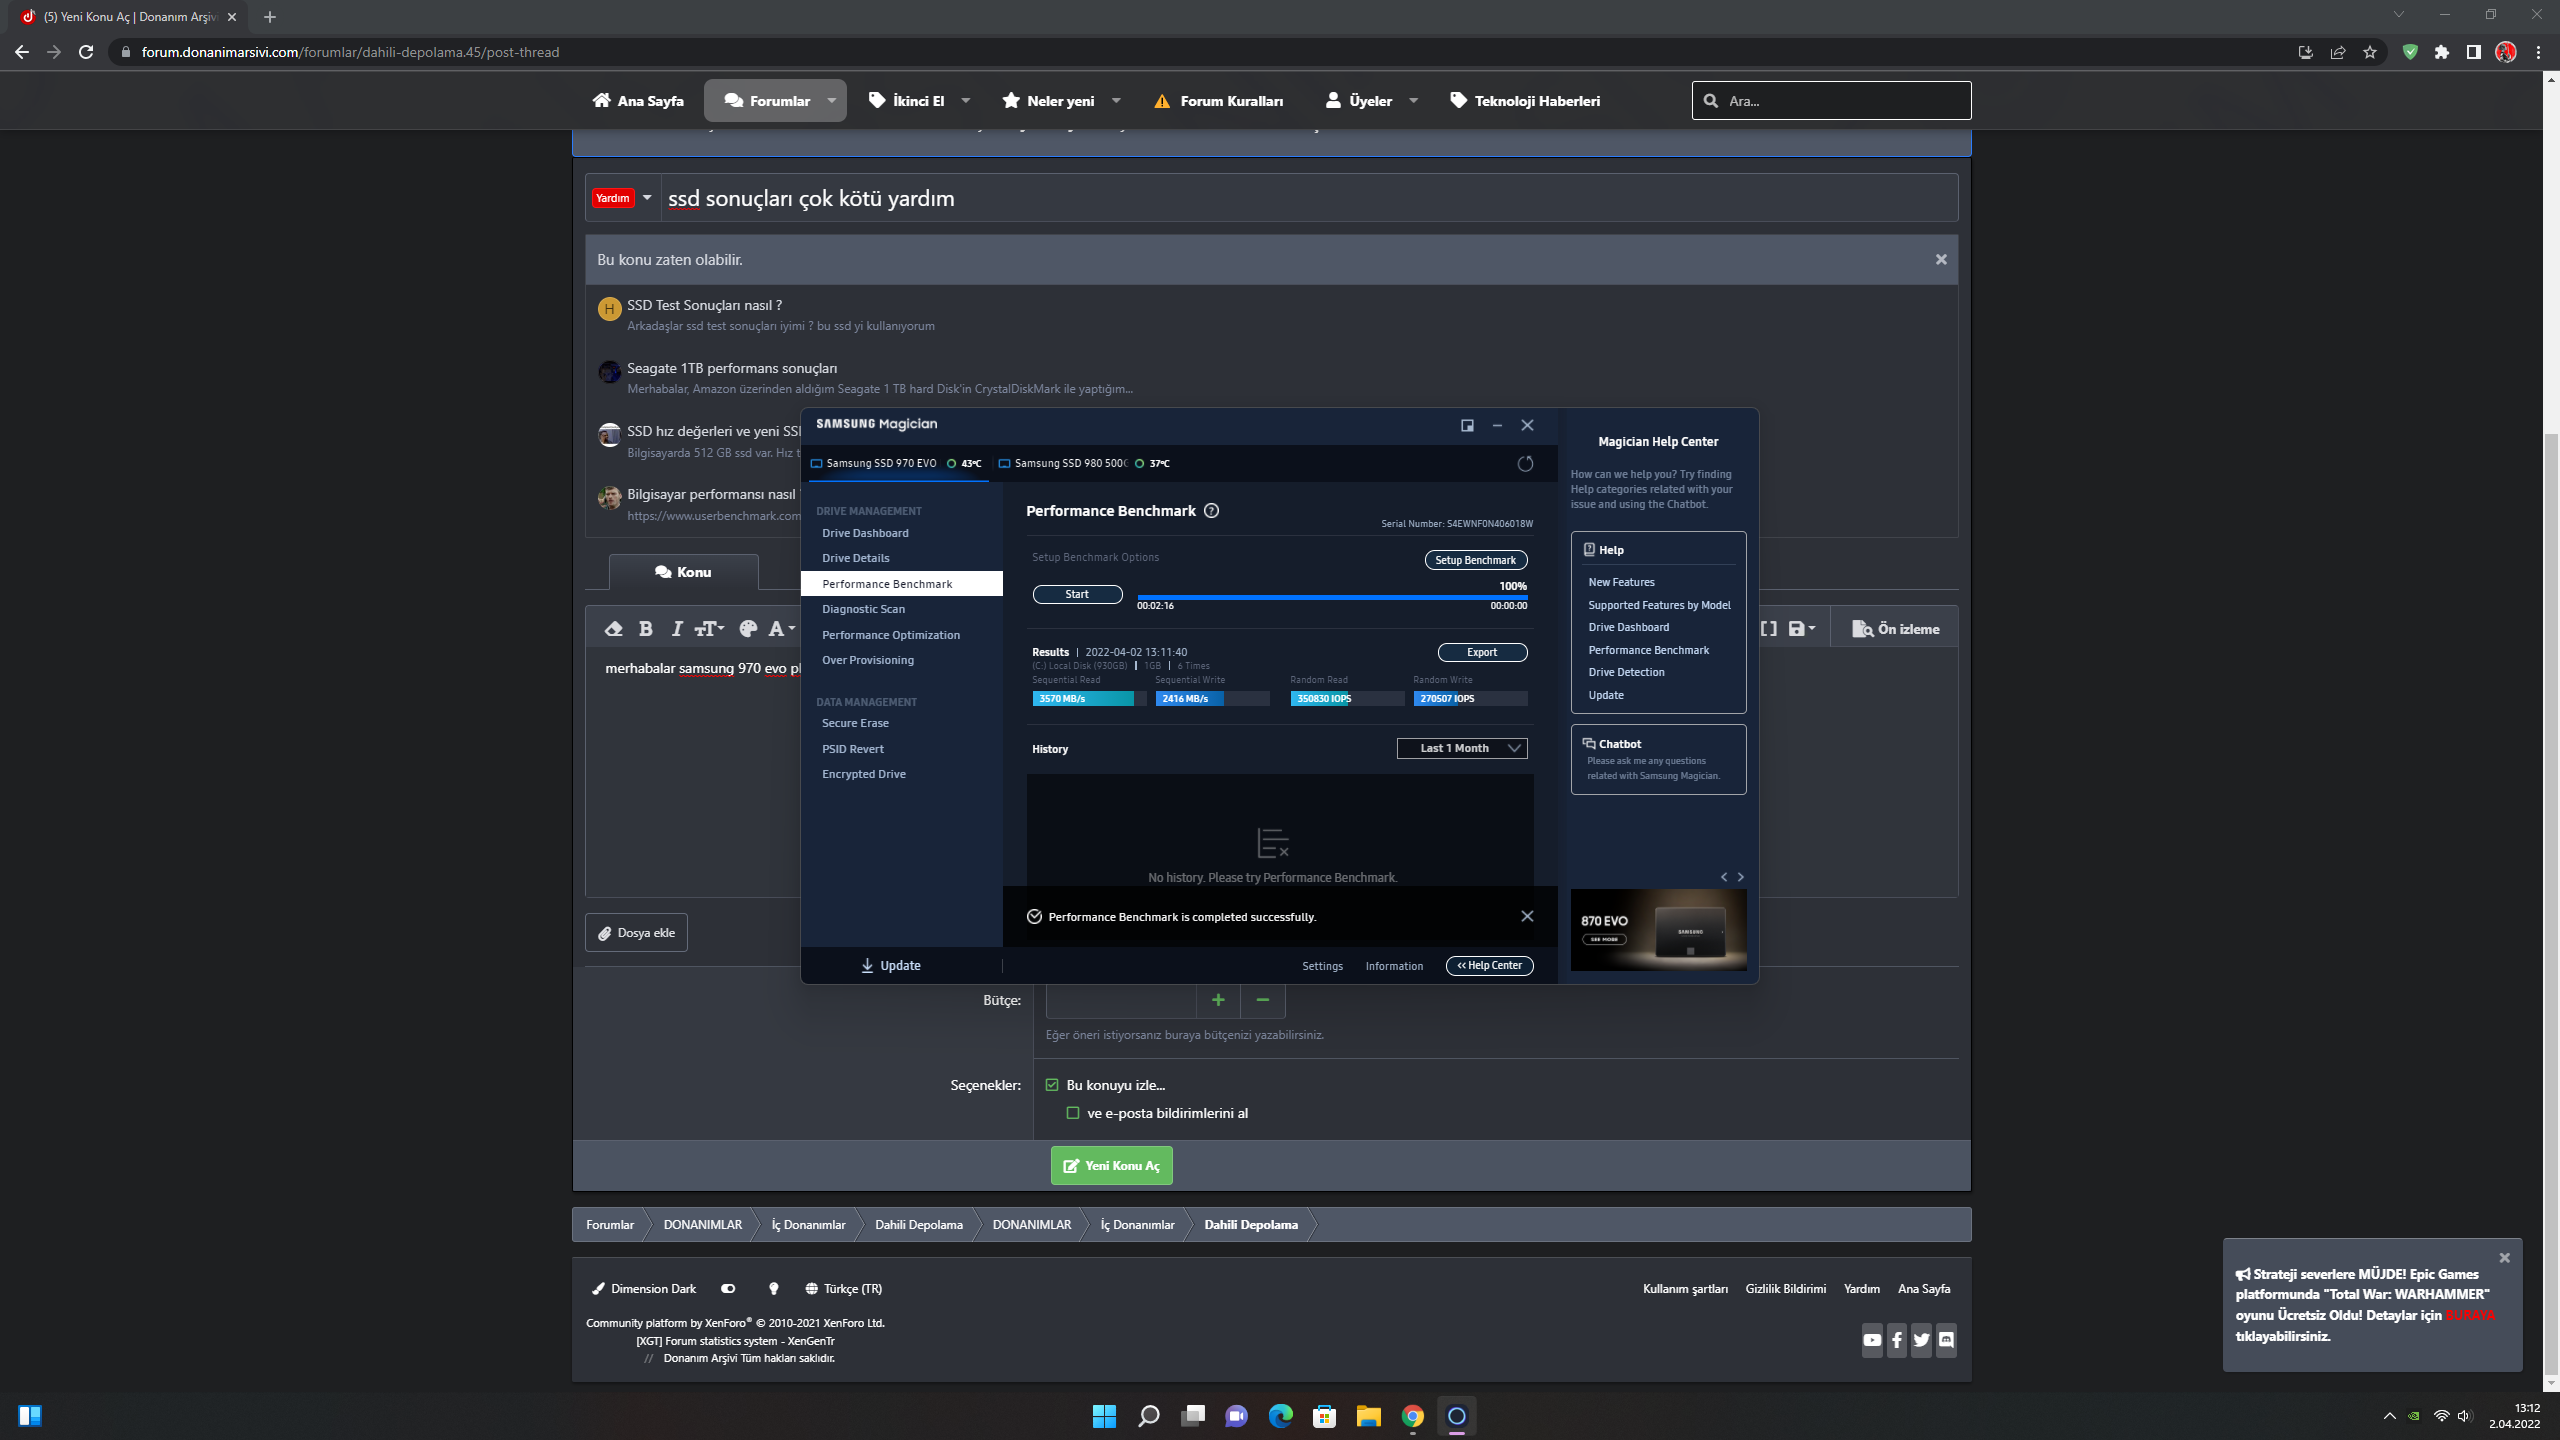Open the font size dropdown in the editor
Viewport: 2560px width, 1440px height.
coord(710,629)
